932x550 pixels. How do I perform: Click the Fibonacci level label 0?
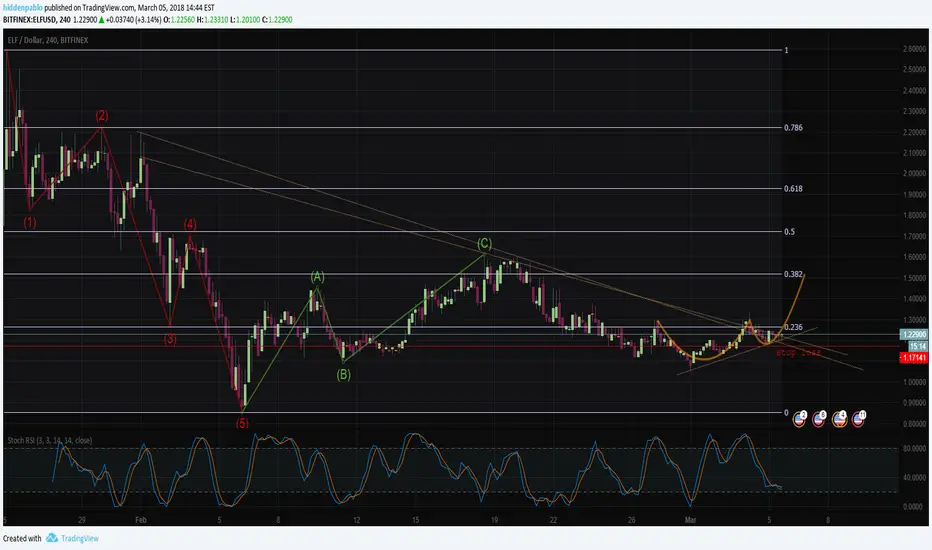(786, 413)
